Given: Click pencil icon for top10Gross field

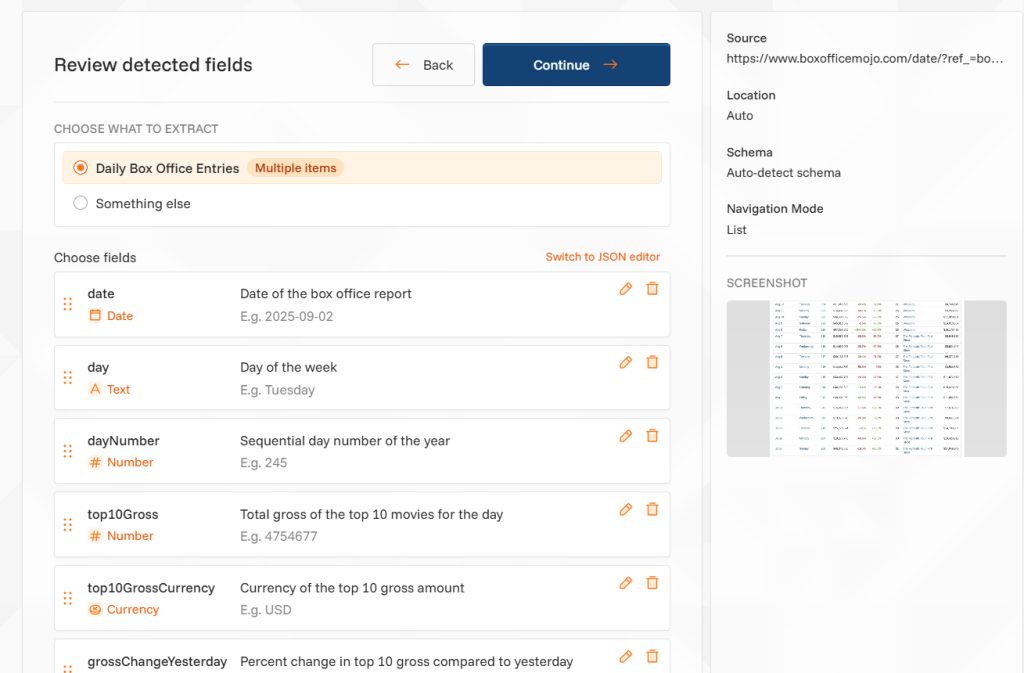Looking at the screenshot, I should [x=626, y=509].
